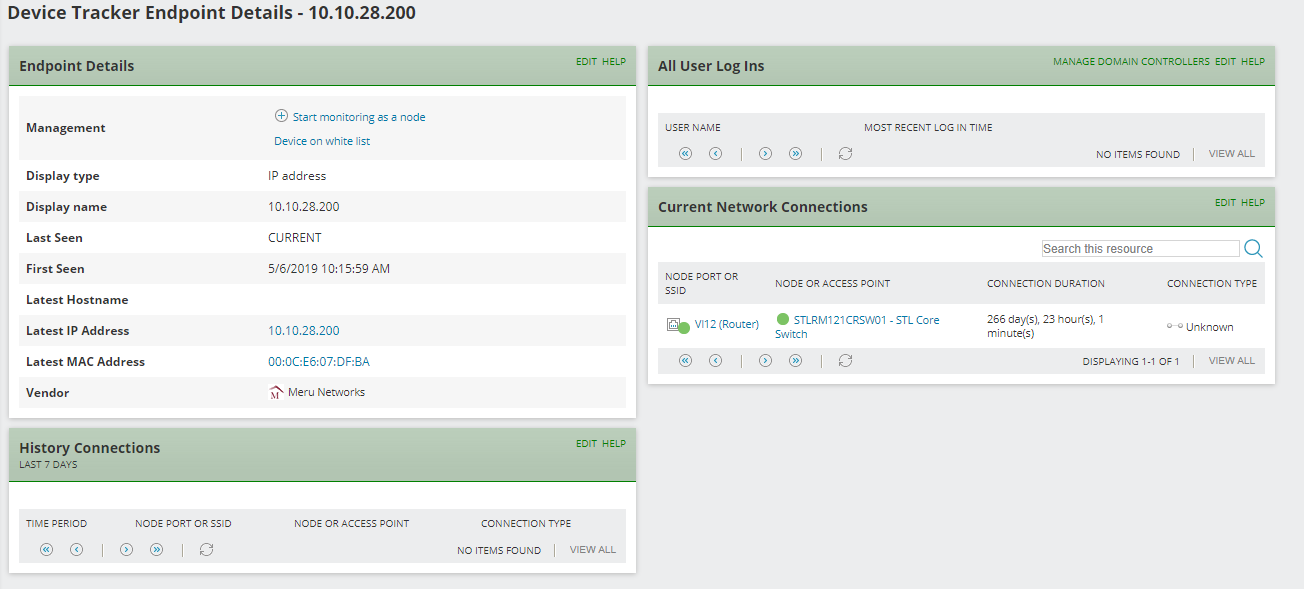Click the Display type value IP address
The image size is (1304, 589).
pyautogui.click(x=297, y=176)
